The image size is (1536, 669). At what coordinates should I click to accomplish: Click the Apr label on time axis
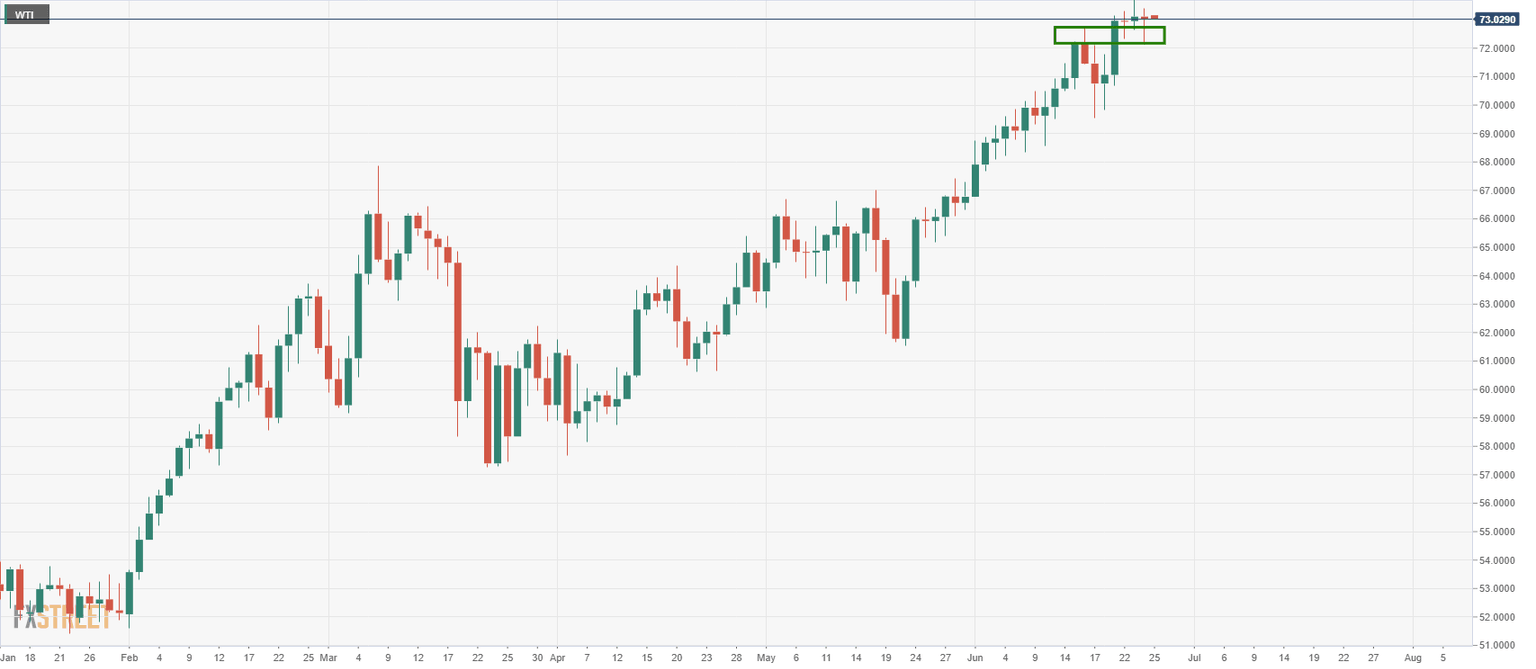(557, 658)
